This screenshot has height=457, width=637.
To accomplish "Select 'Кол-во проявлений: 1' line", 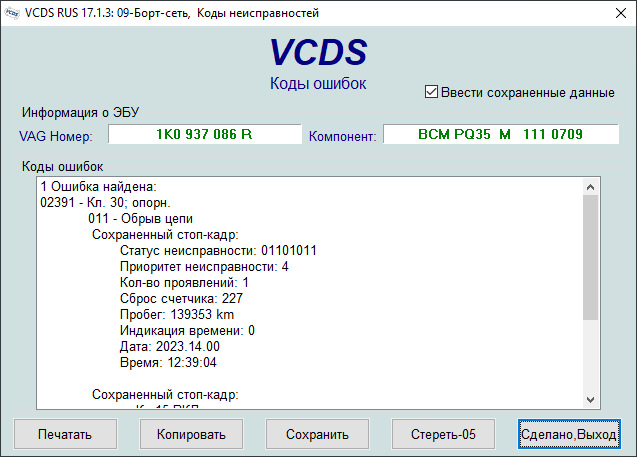I will [184, 282].
